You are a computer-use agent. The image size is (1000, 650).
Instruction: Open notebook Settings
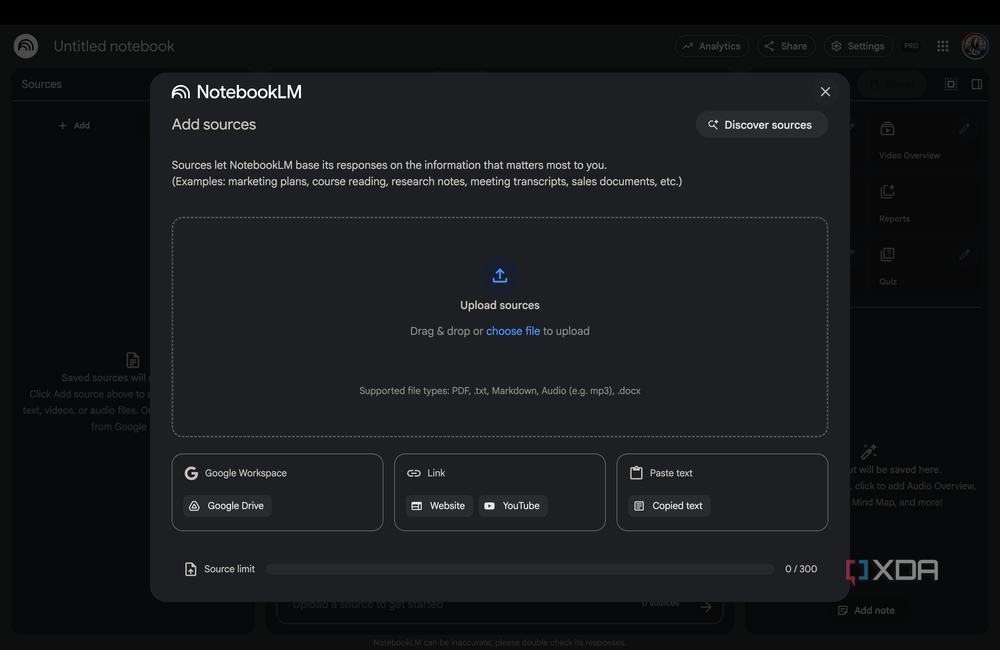(858, 46)
